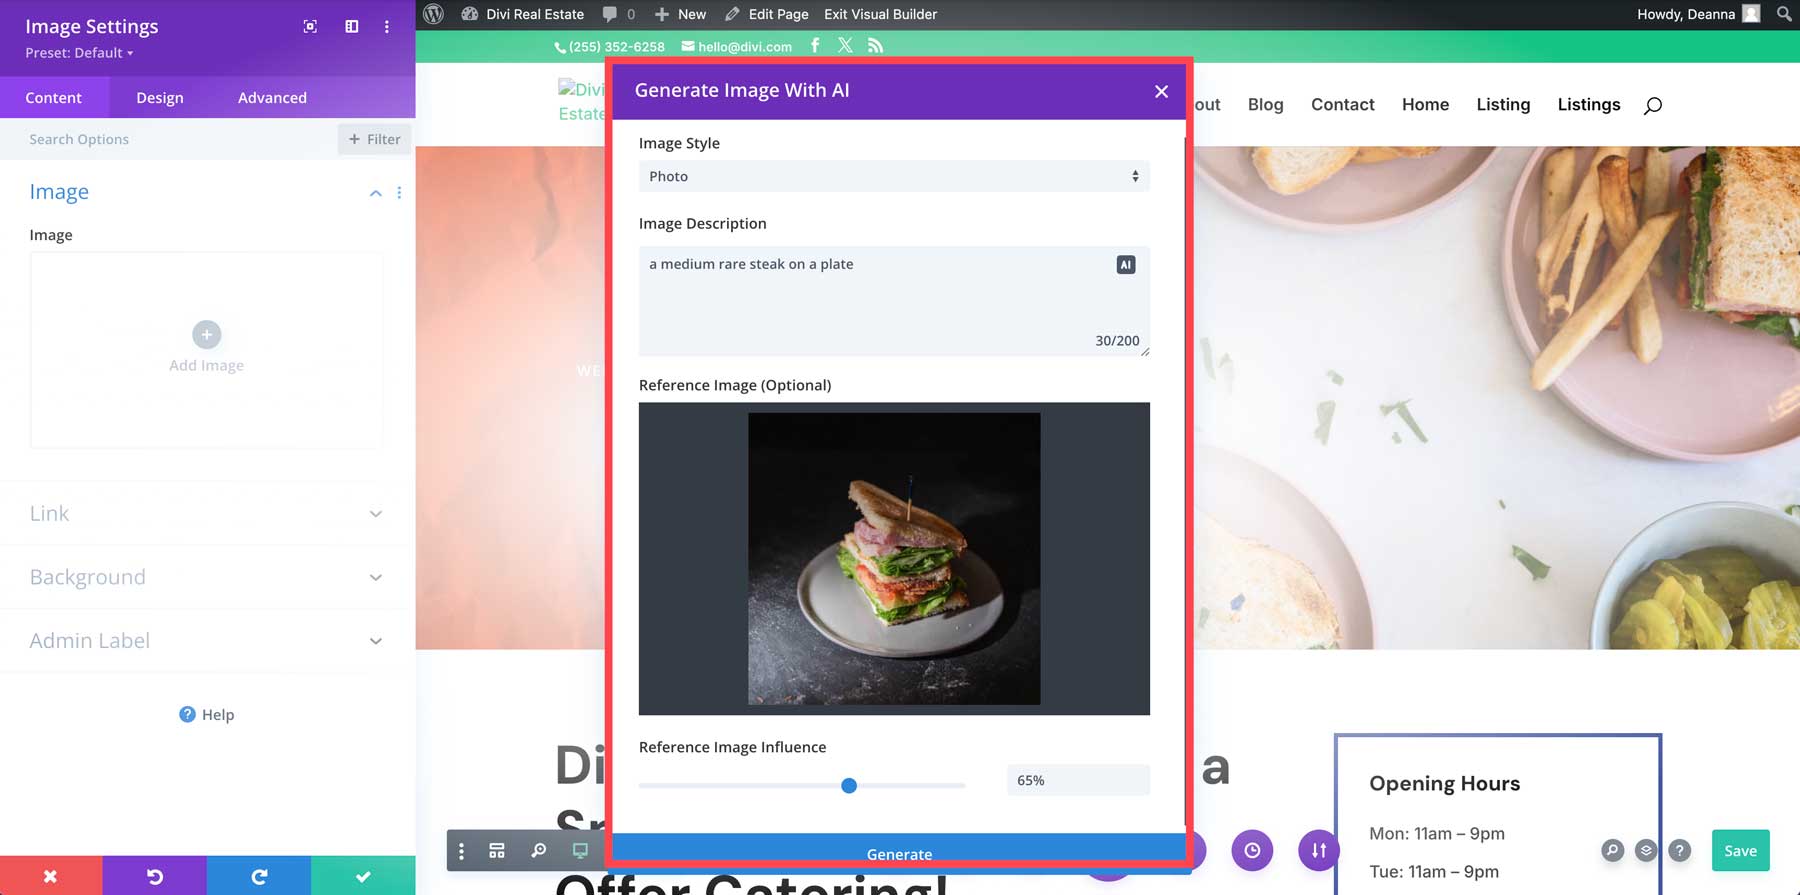Click the (255) 352-6258 phone number
The image size is (1800, 895).
point(610,46)
